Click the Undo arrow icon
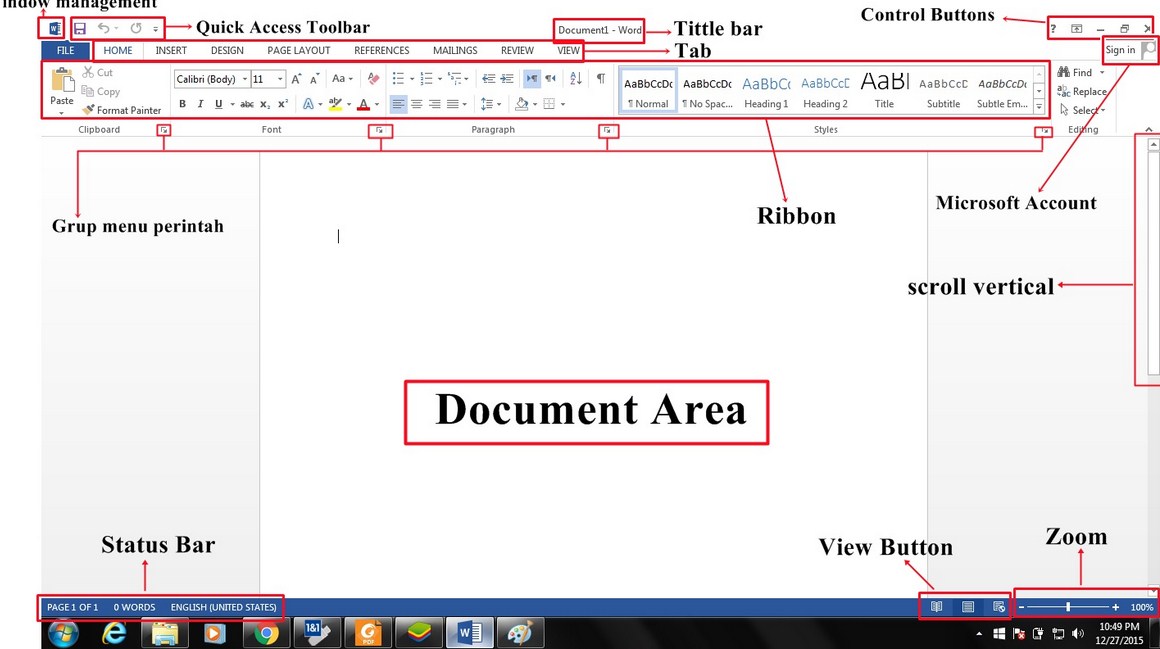Viewport: 1160px width, 649px height. (104, 28)
